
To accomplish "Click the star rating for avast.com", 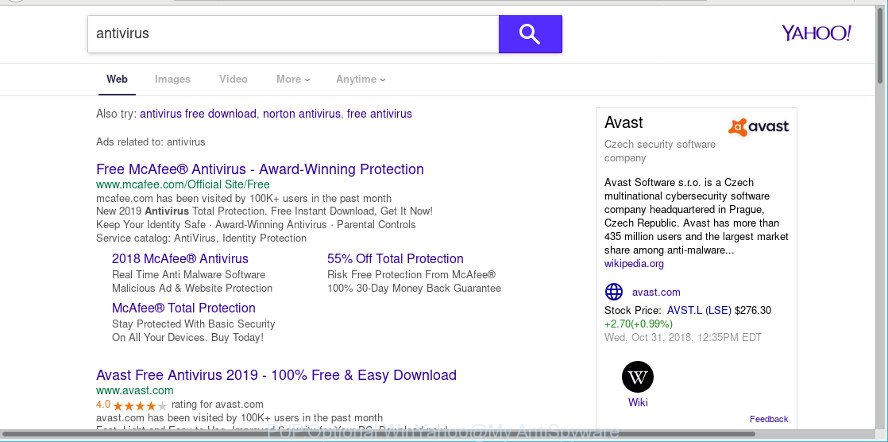I will point(140,405).
